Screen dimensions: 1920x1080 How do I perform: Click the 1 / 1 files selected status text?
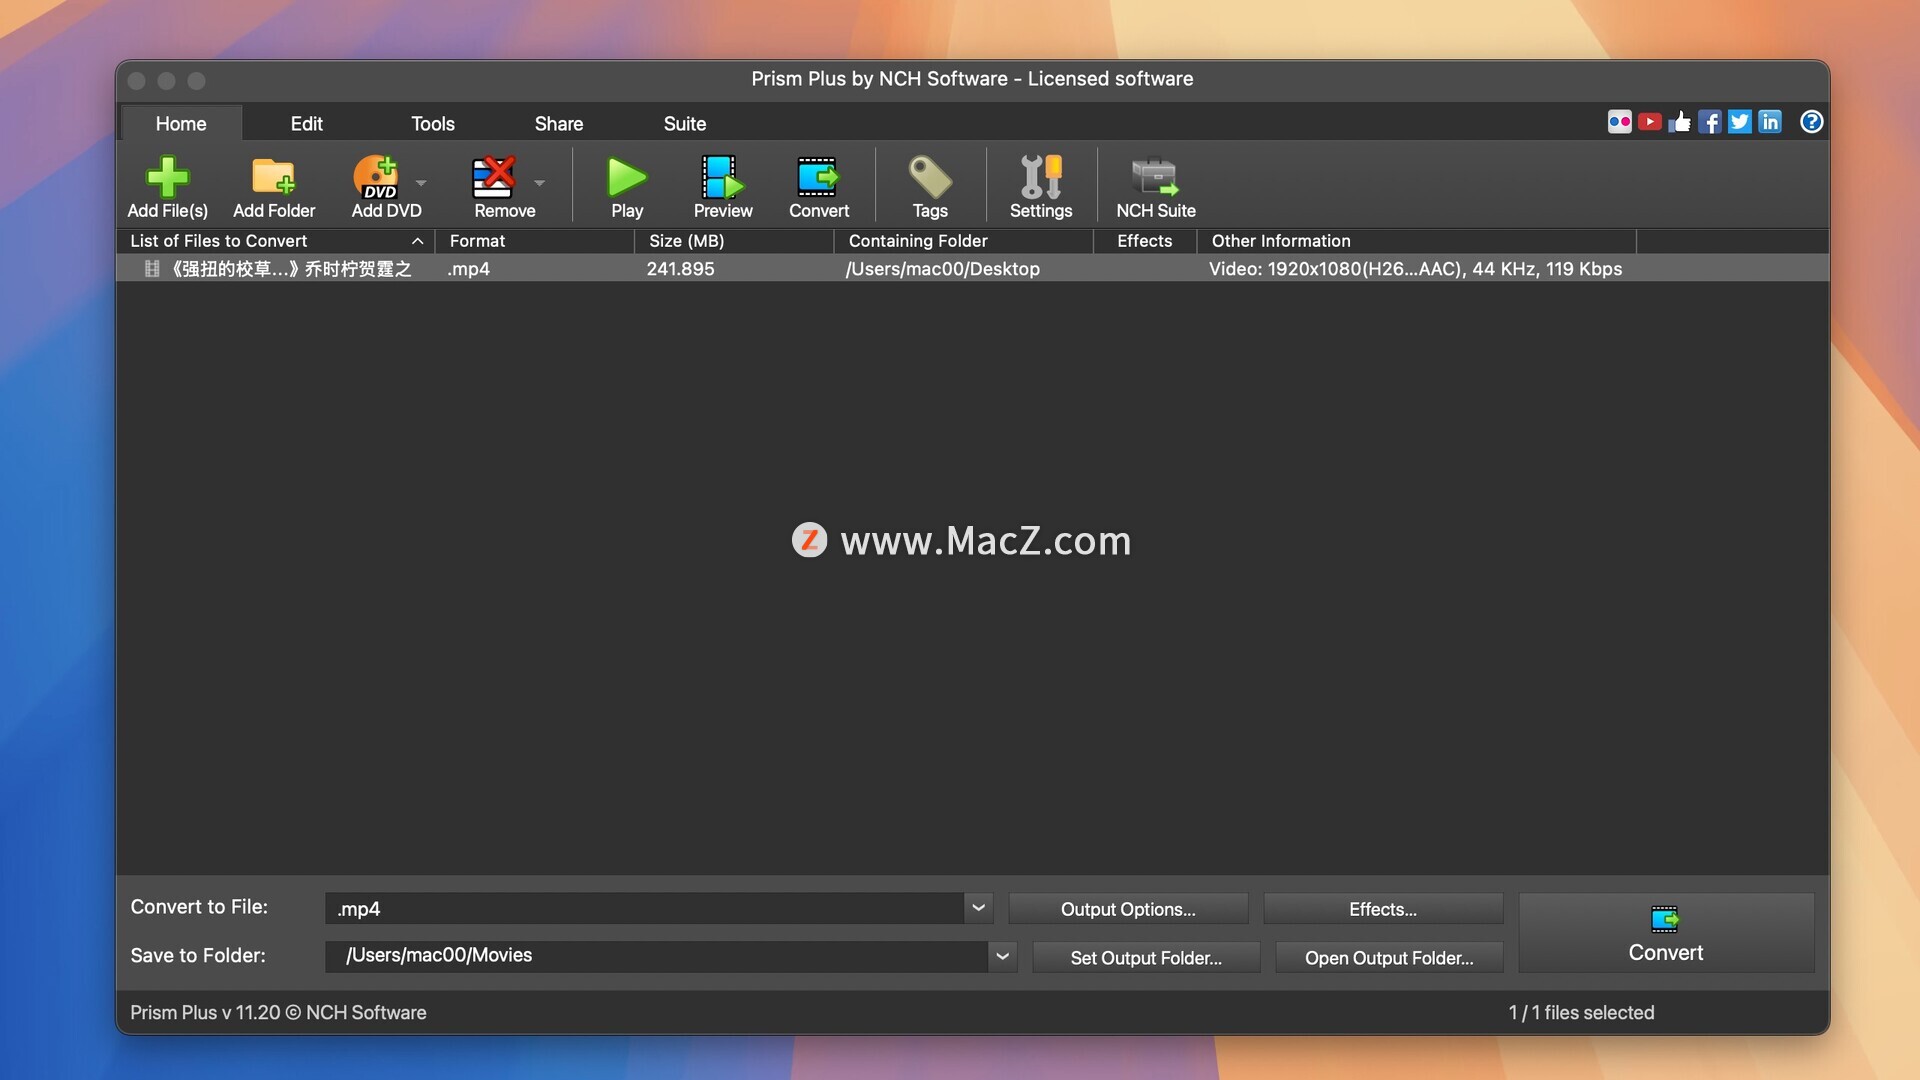[x=1581, y=1012]
